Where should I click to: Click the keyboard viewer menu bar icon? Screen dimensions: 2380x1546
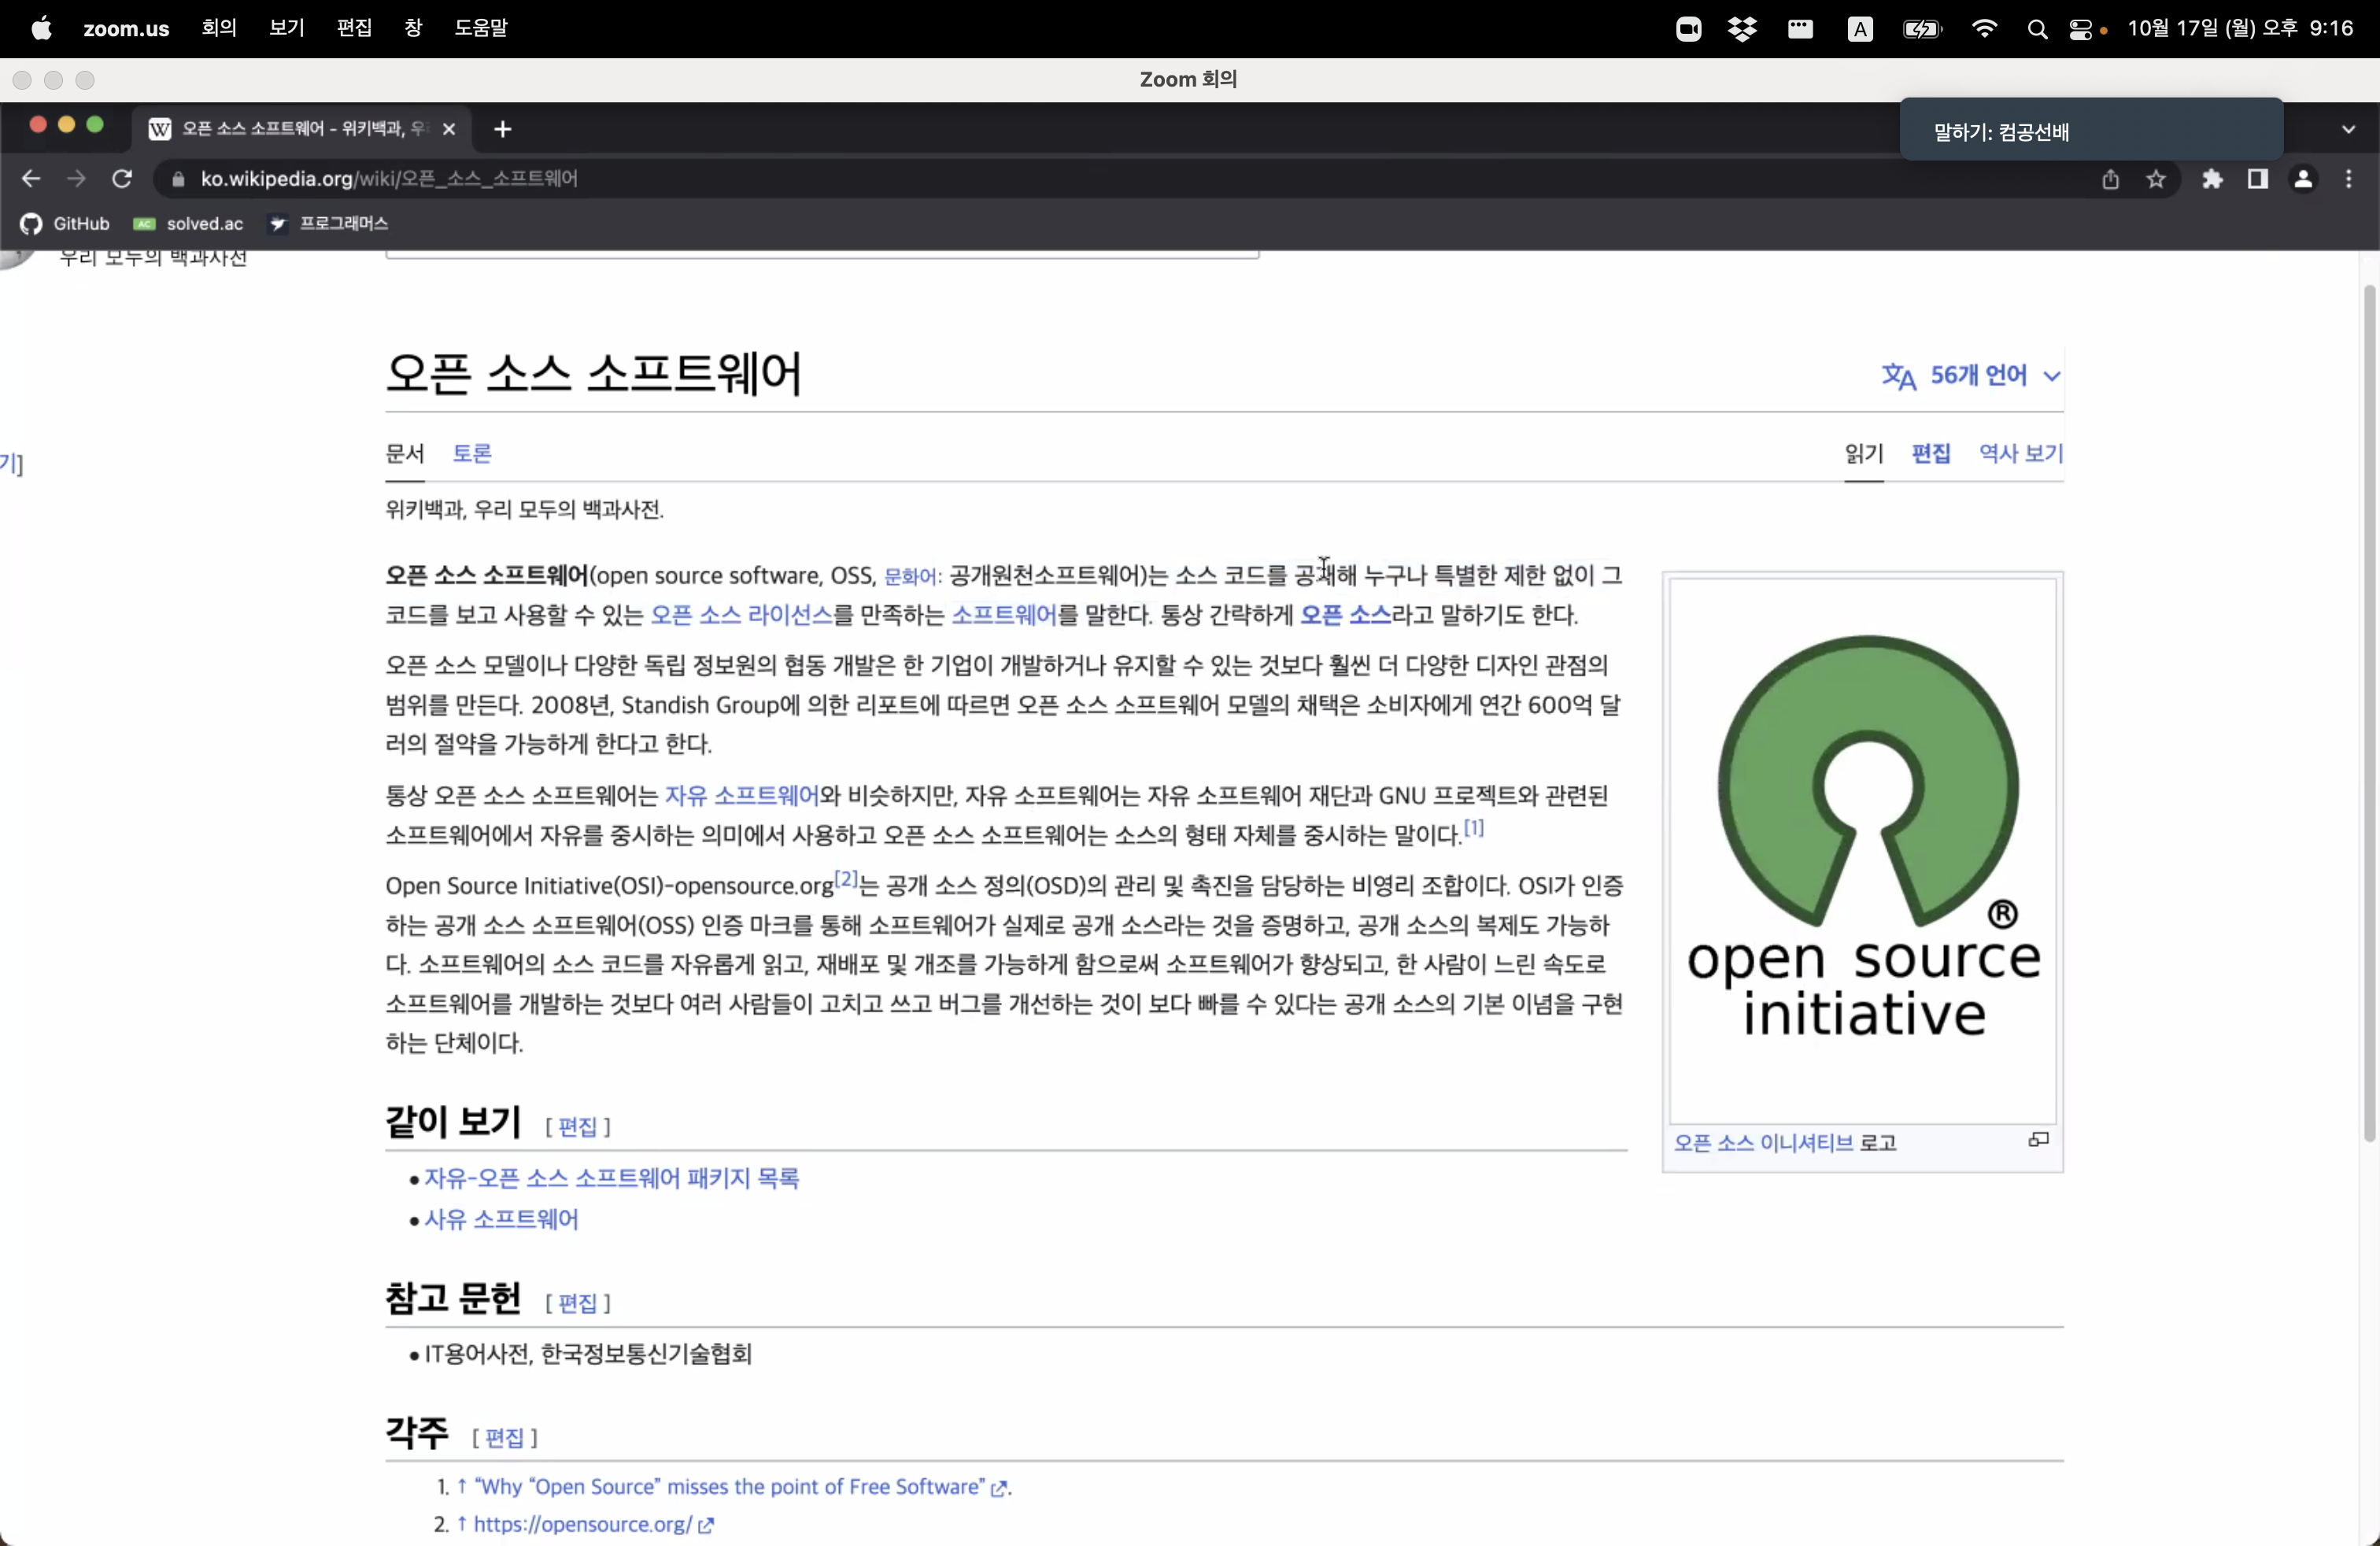1801,29
